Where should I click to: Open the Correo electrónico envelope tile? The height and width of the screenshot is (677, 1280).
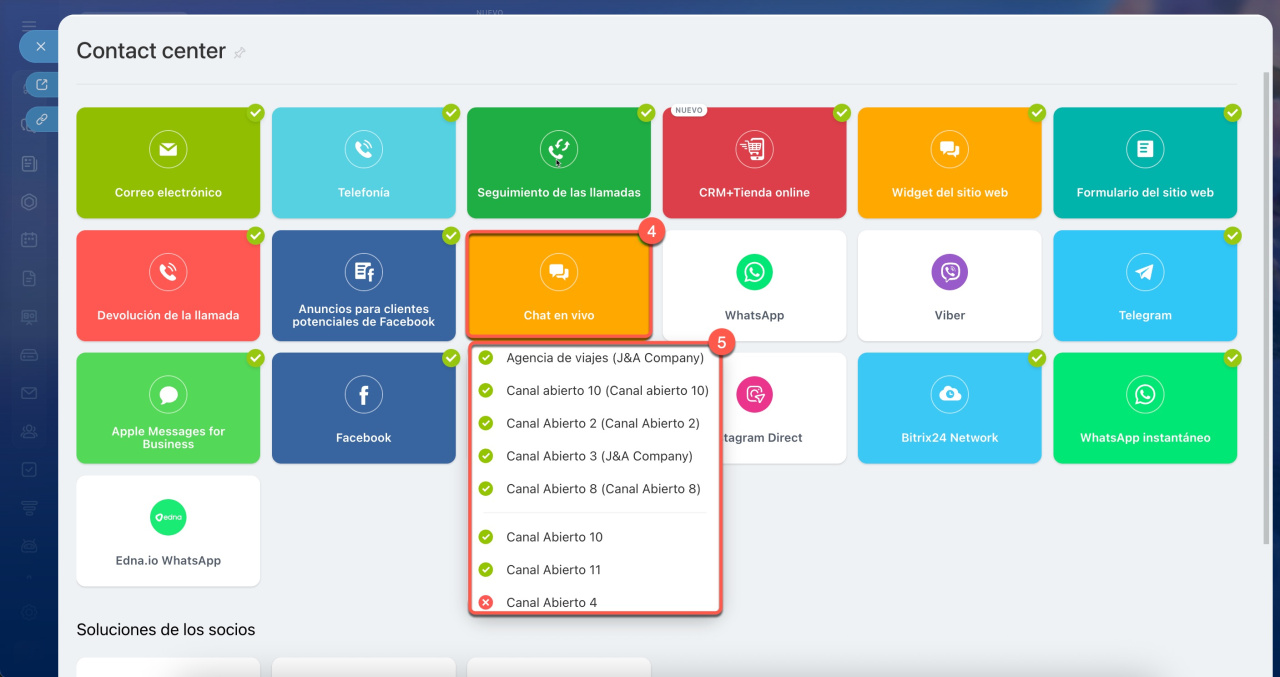[168, 162]
